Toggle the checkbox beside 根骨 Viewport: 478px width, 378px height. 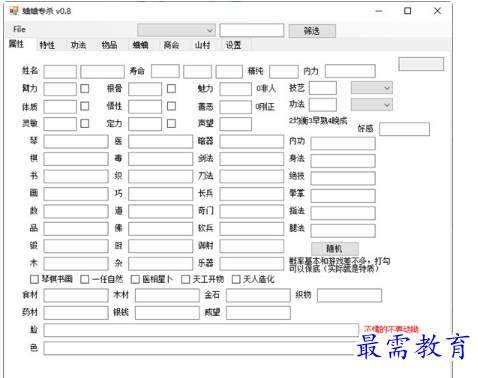[x=171, y=88]
